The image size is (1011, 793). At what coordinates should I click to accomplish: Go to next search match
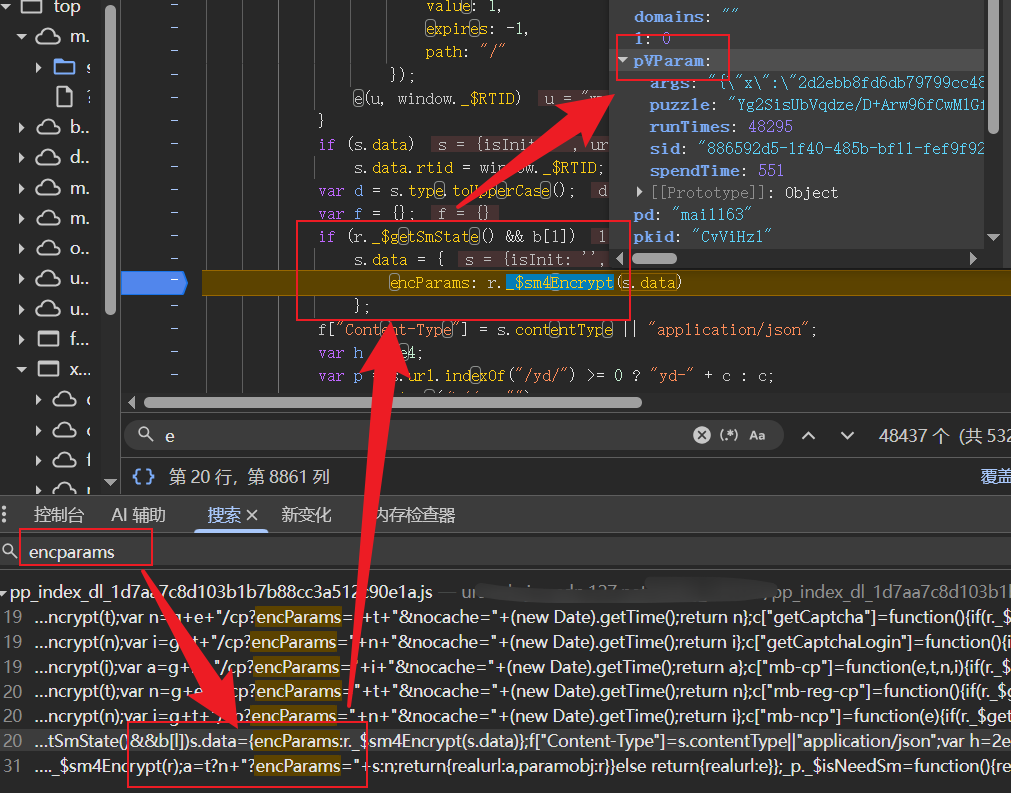[847, 436]
